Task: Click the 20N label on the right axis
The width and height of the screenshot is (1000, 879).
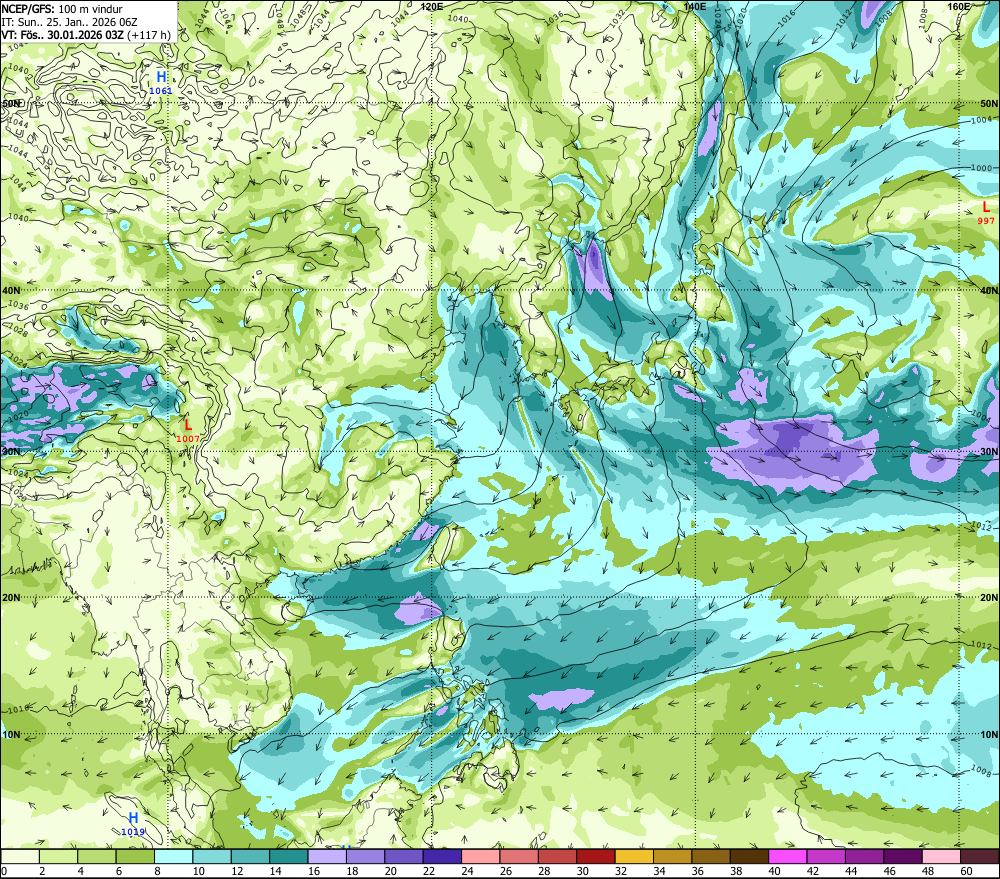Action: (x=989, y=598)
